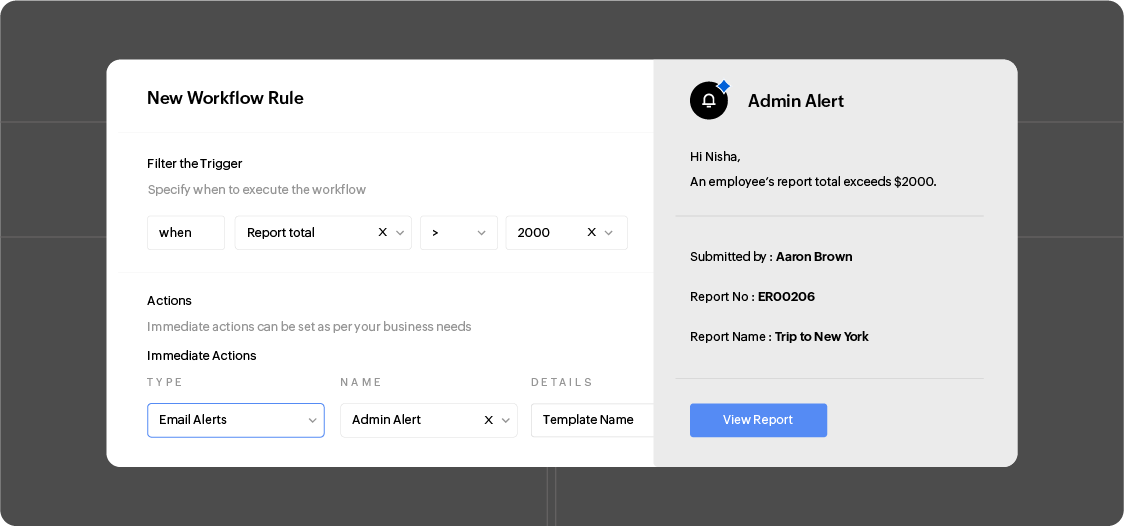1124x526 pixels.
Task: Click blue diamond badge on bell icon
Action: coord(724,86)
